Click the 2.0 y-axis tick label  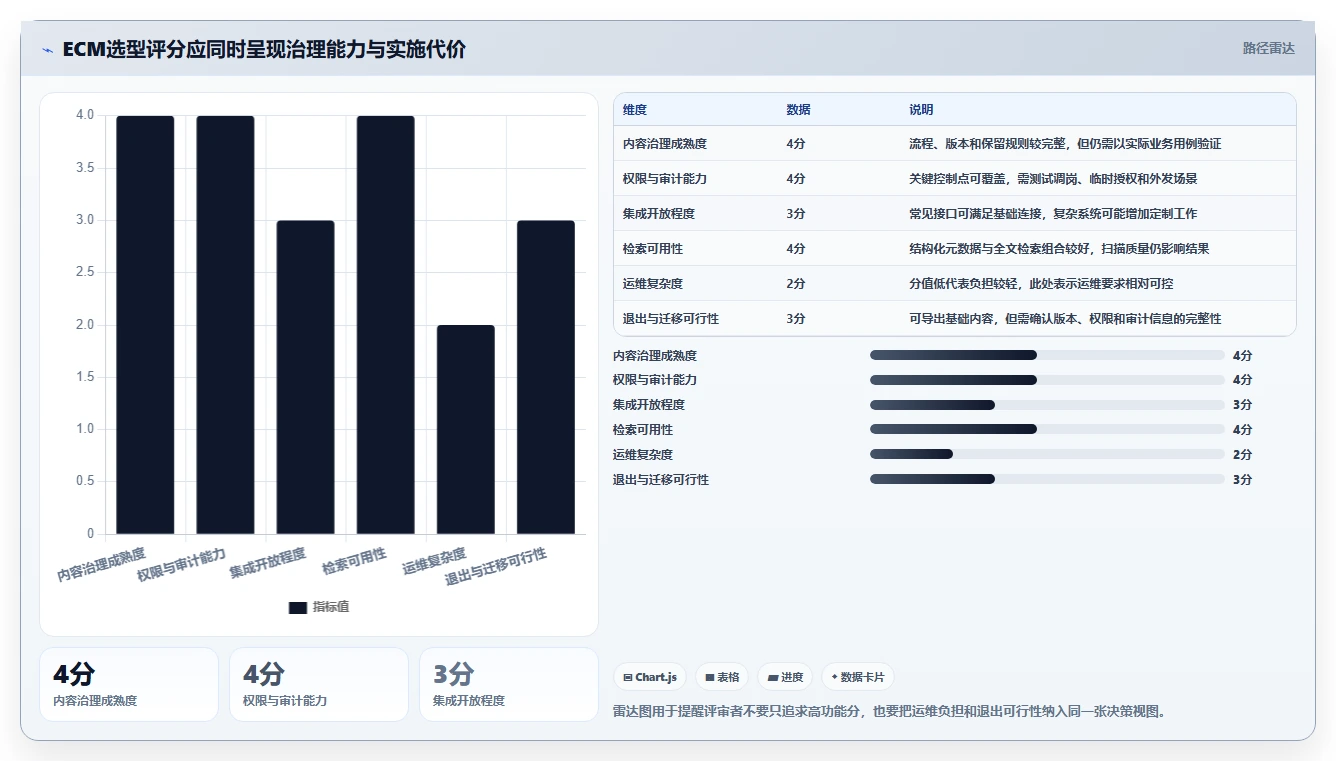[85, 325]
